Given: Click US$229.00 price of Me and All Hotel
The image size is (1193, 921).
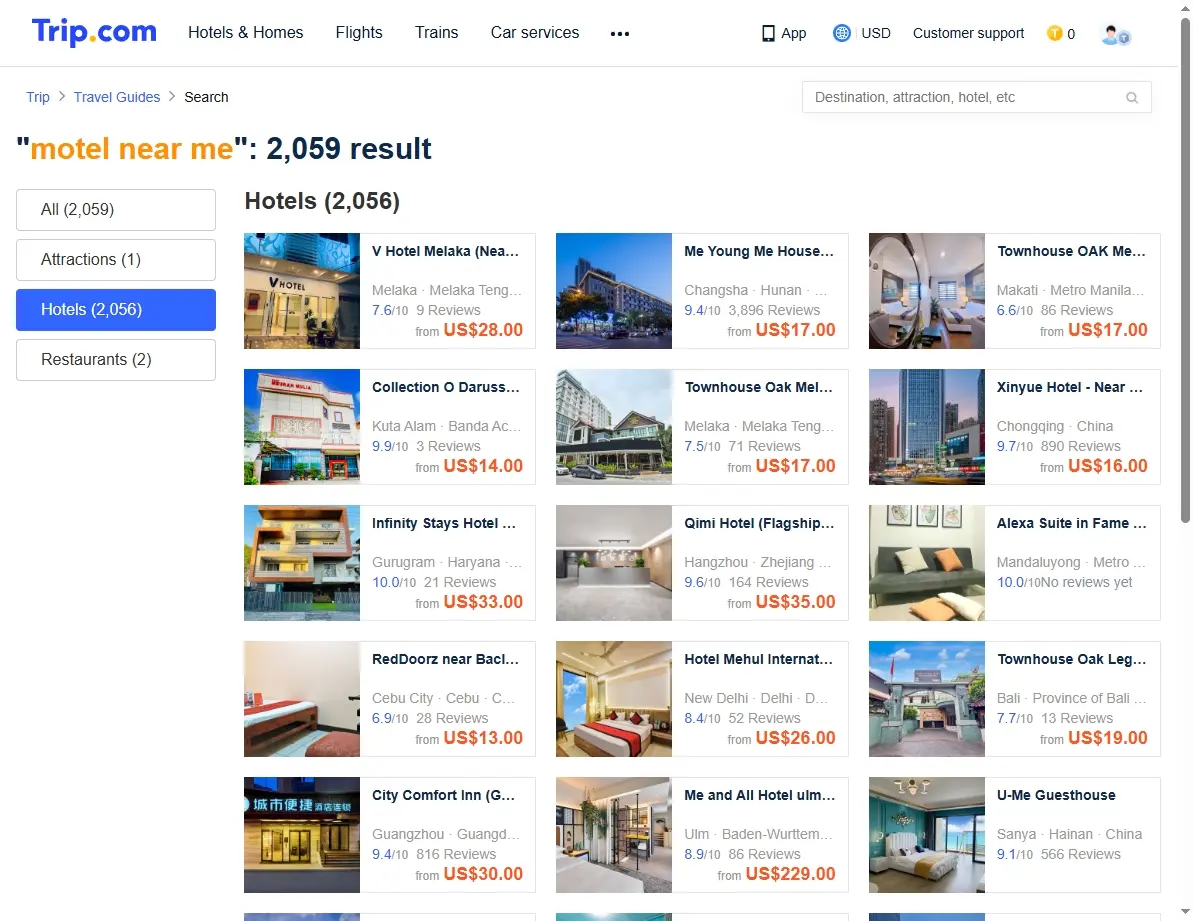Looking at the screenshot, I should point(791,875).
